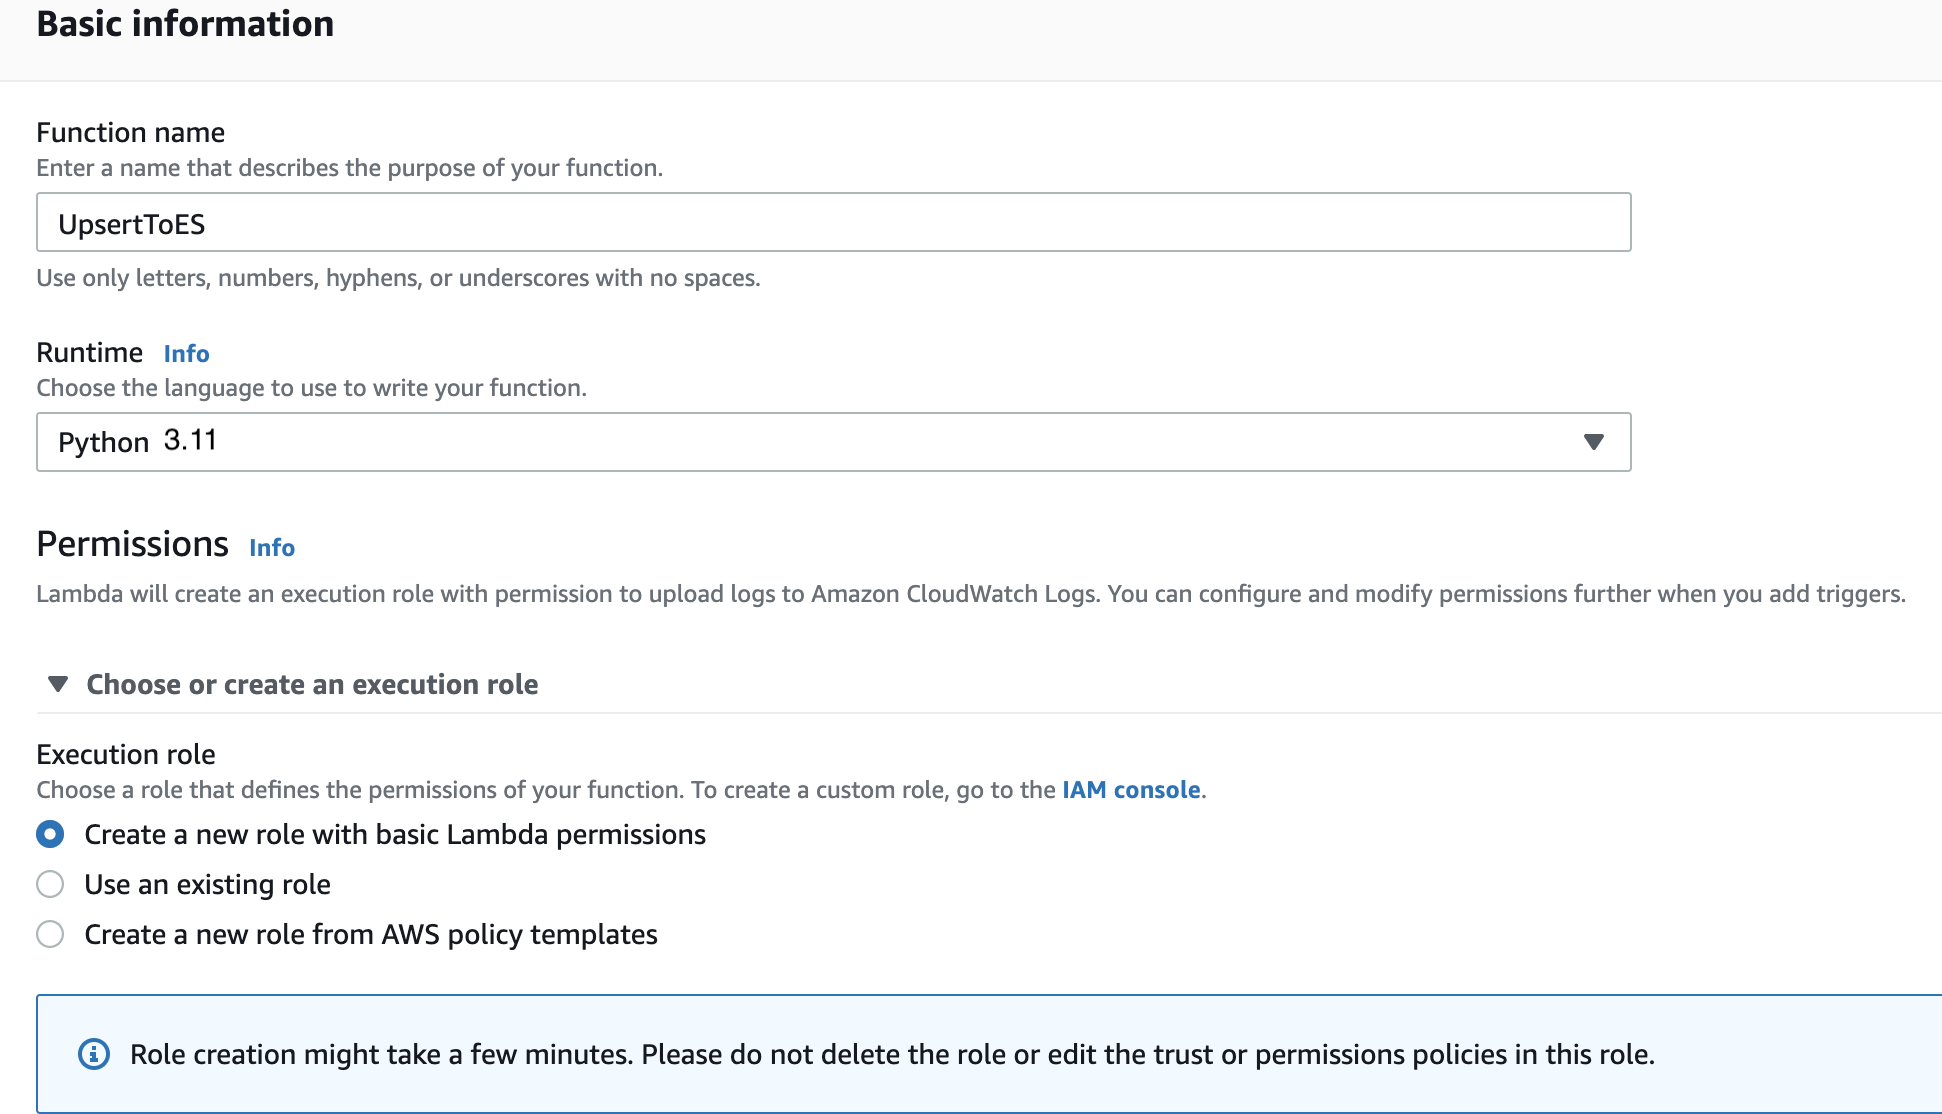Open the Permissions Info link

pos(271,547)
